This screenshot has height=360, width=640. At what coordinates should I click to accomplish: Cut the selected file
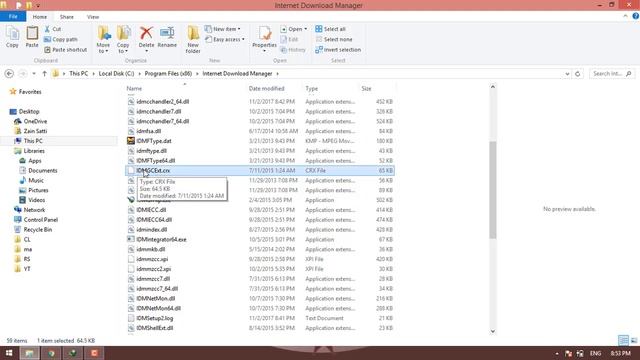[53, 29]
